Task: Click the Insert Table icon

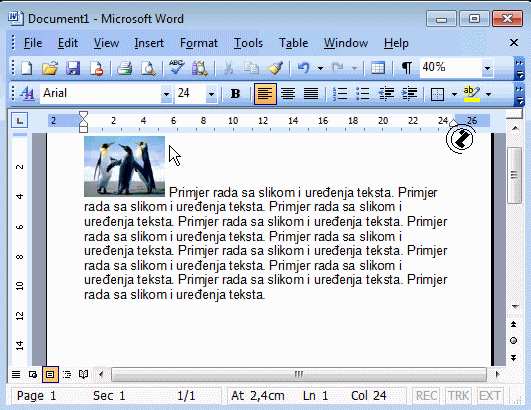Action: coord(378,68)
